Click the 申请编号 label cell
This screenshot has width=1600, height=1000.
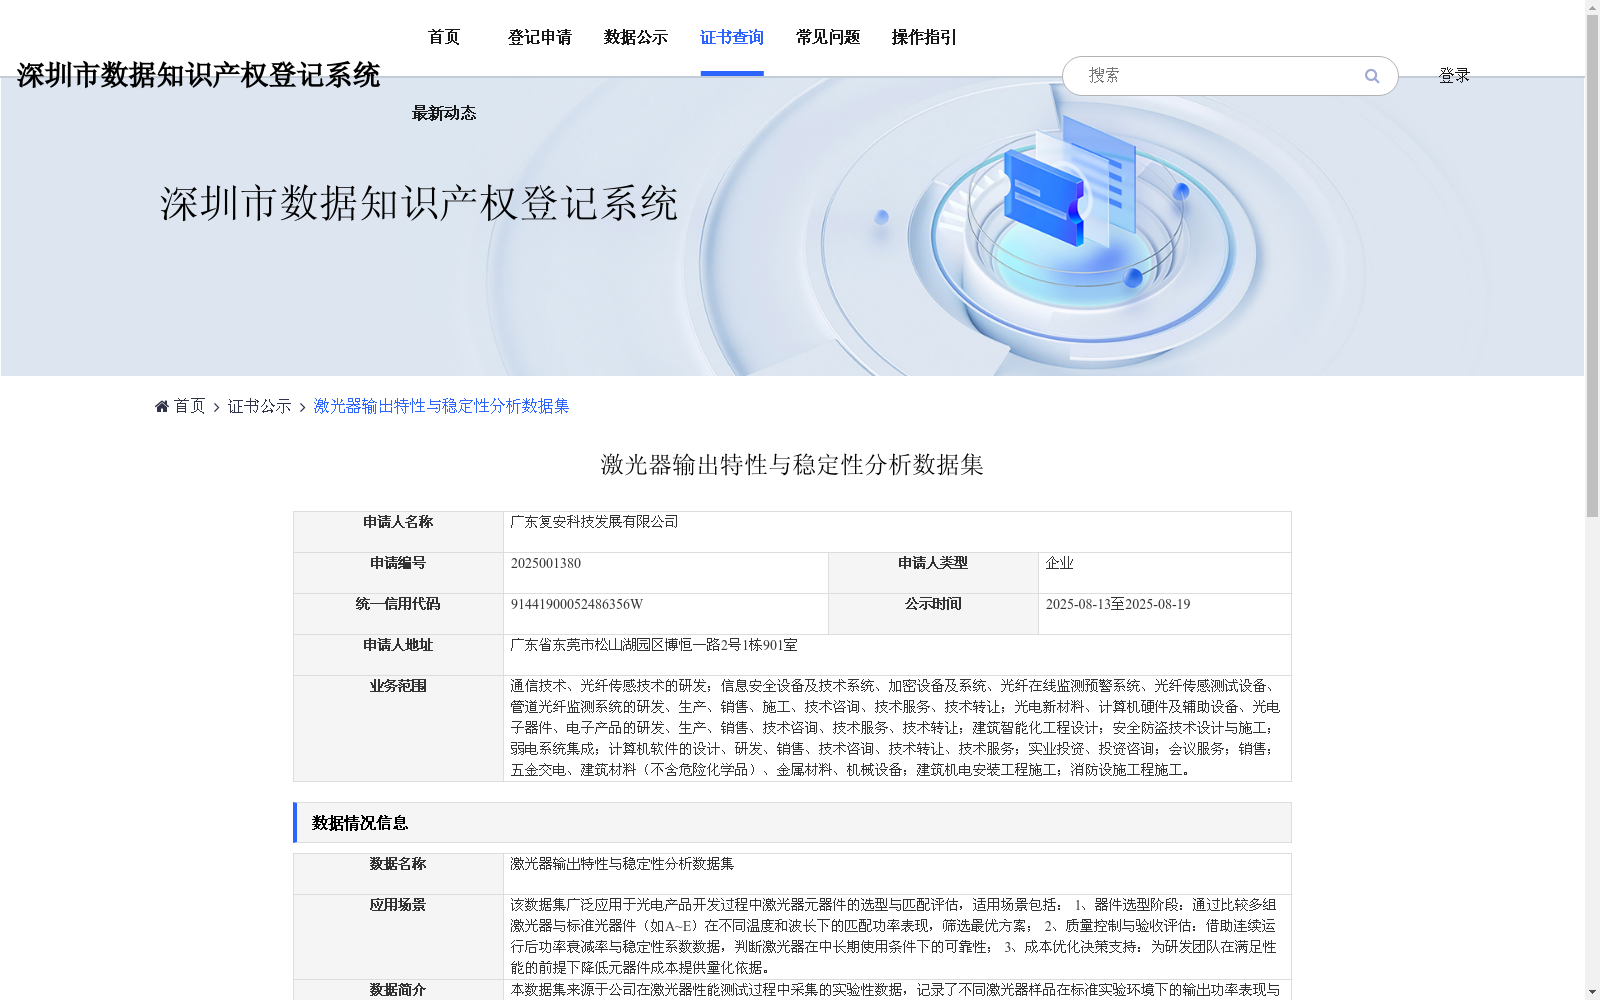tap(398, 573)
